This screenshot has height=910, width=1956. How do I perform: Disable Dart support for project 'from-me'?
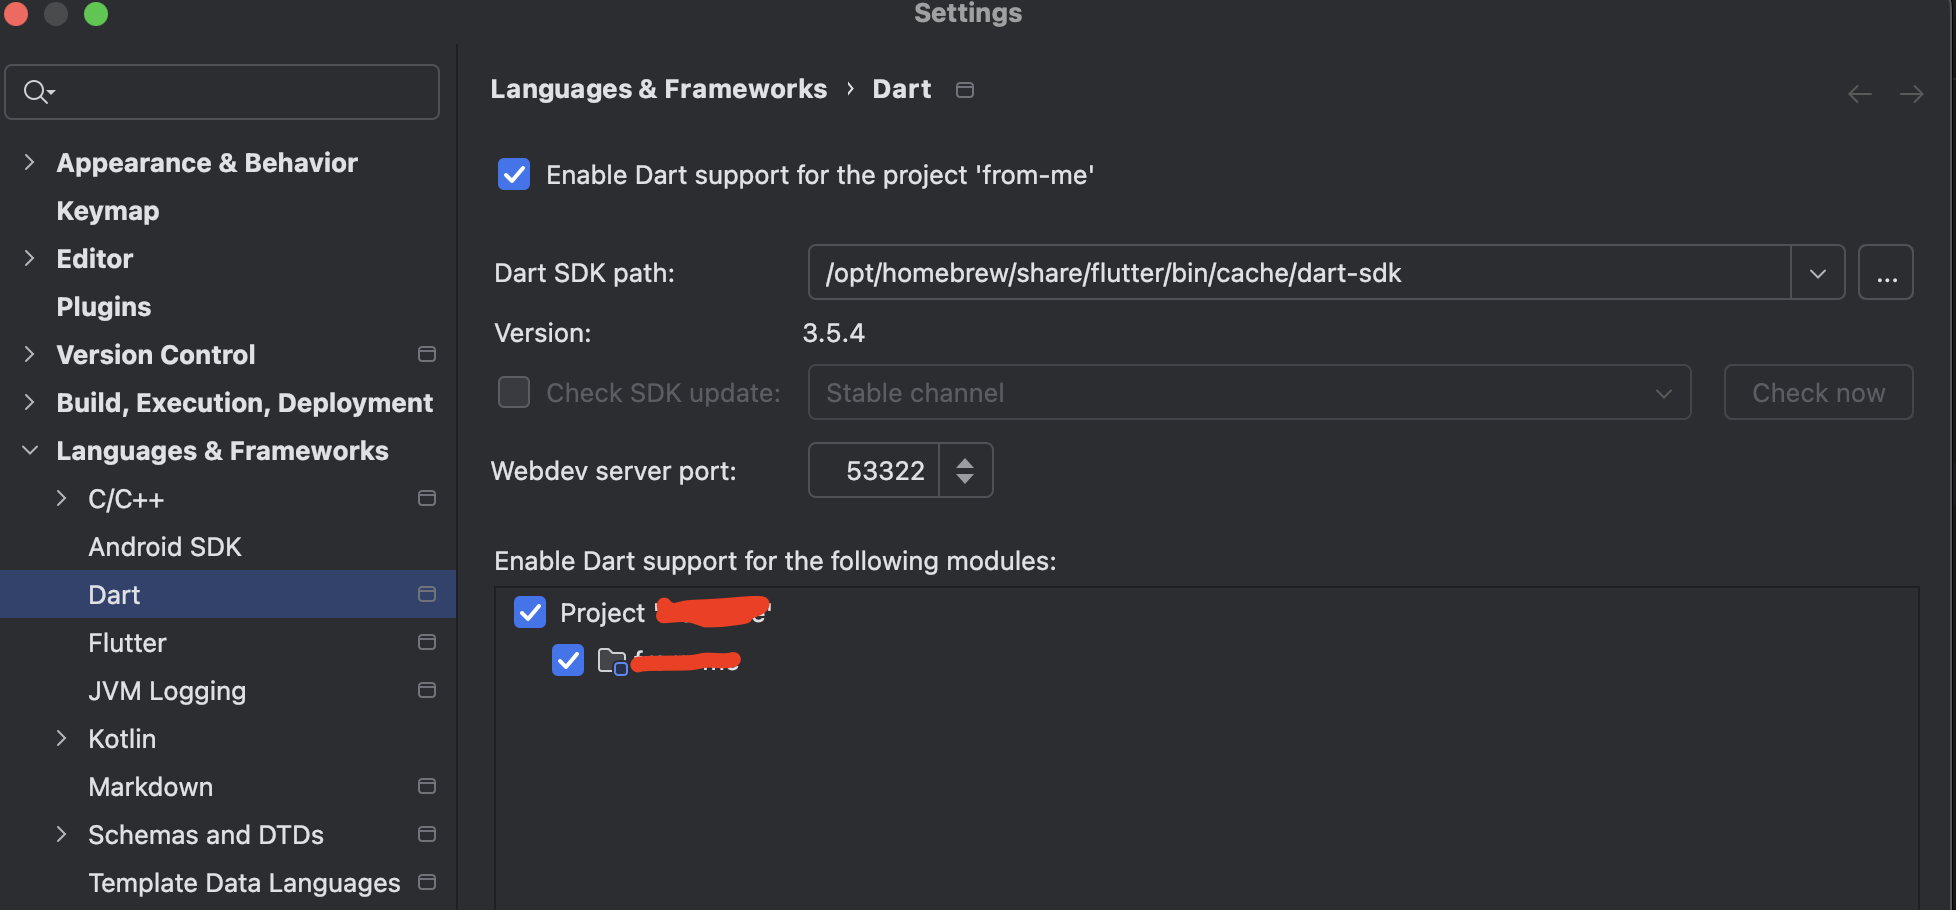coord(514,174)
